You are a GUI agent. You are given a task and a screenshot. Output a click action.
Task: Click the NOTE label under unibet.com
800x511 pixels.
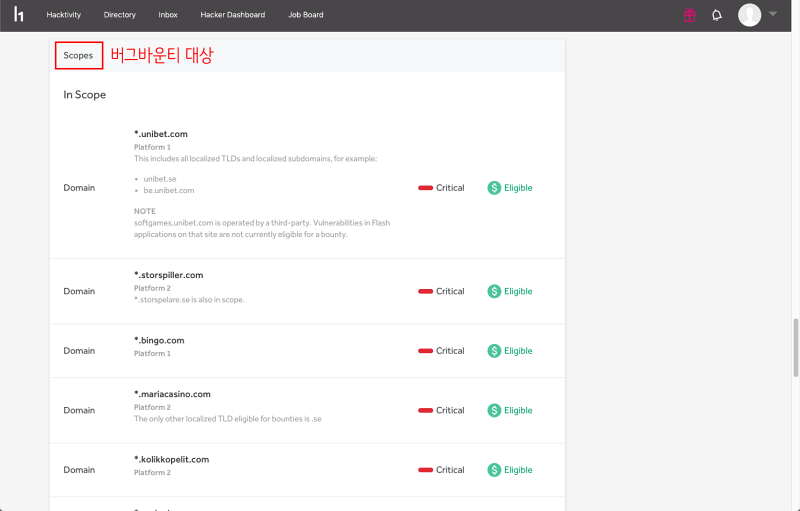pyautogui.click(x=145, y=211)
